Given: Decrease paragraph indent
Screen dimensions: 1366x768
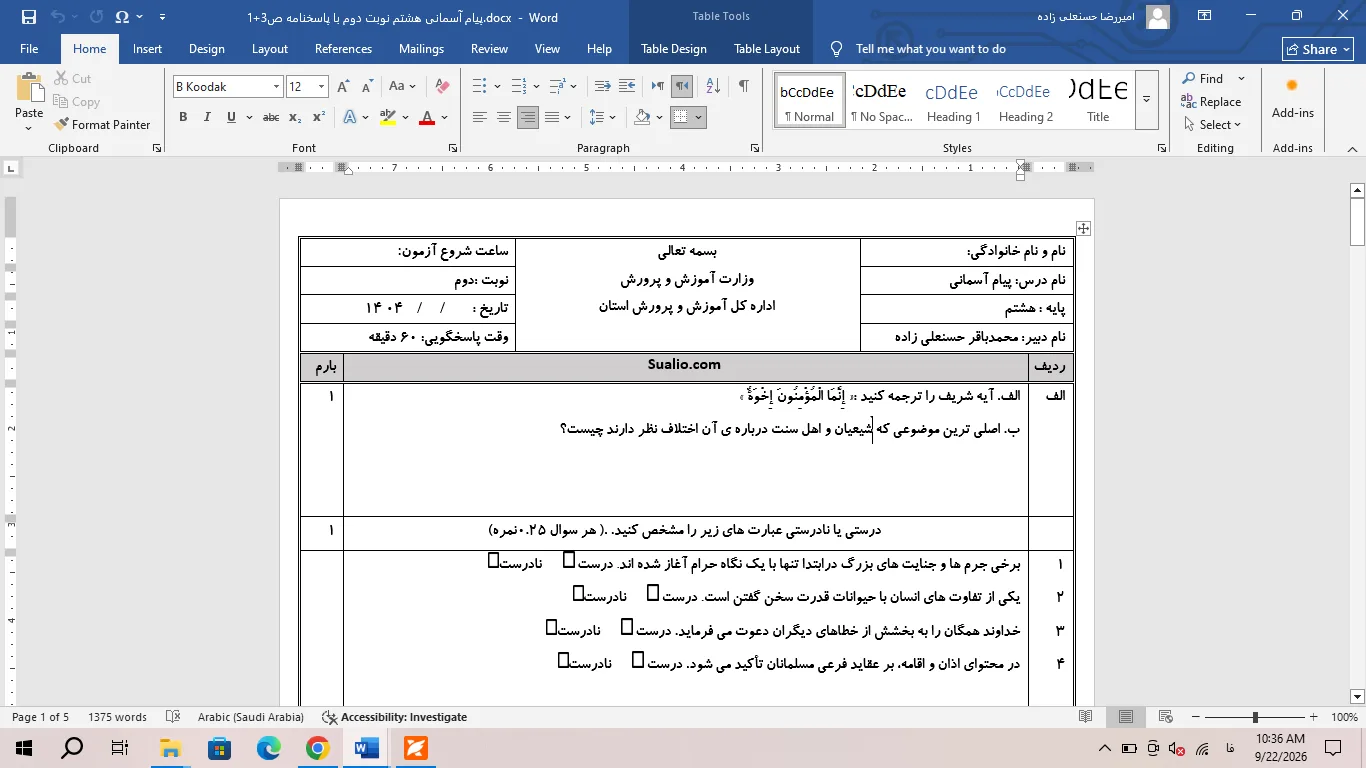Looking at the screenshot, I should coord(602,86).
